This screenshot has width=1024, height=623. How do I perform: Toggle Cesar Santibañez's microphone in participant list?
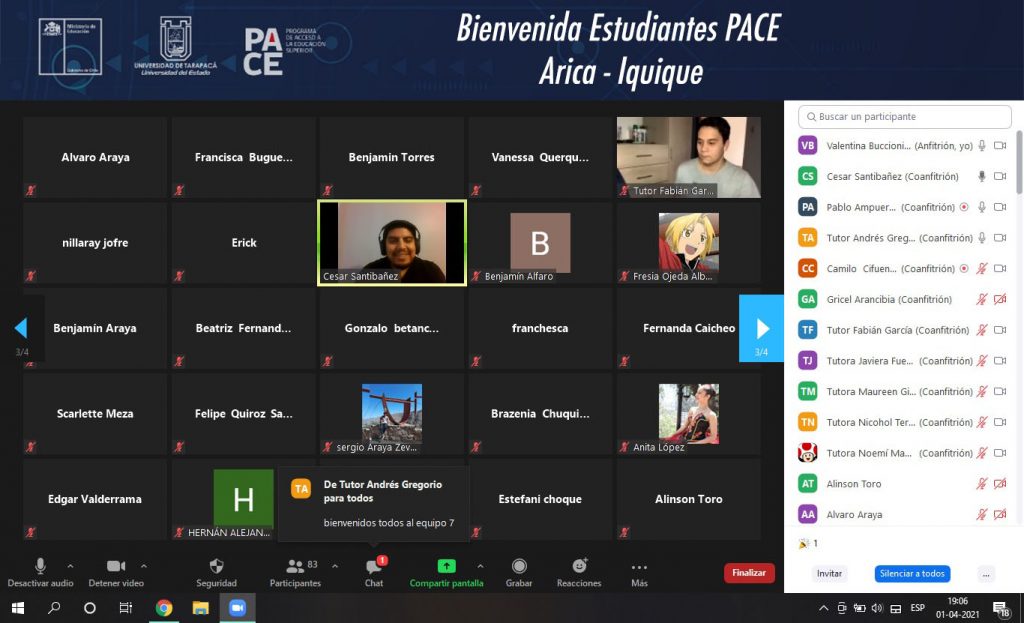pyautogui.click(x=982, y=177)
